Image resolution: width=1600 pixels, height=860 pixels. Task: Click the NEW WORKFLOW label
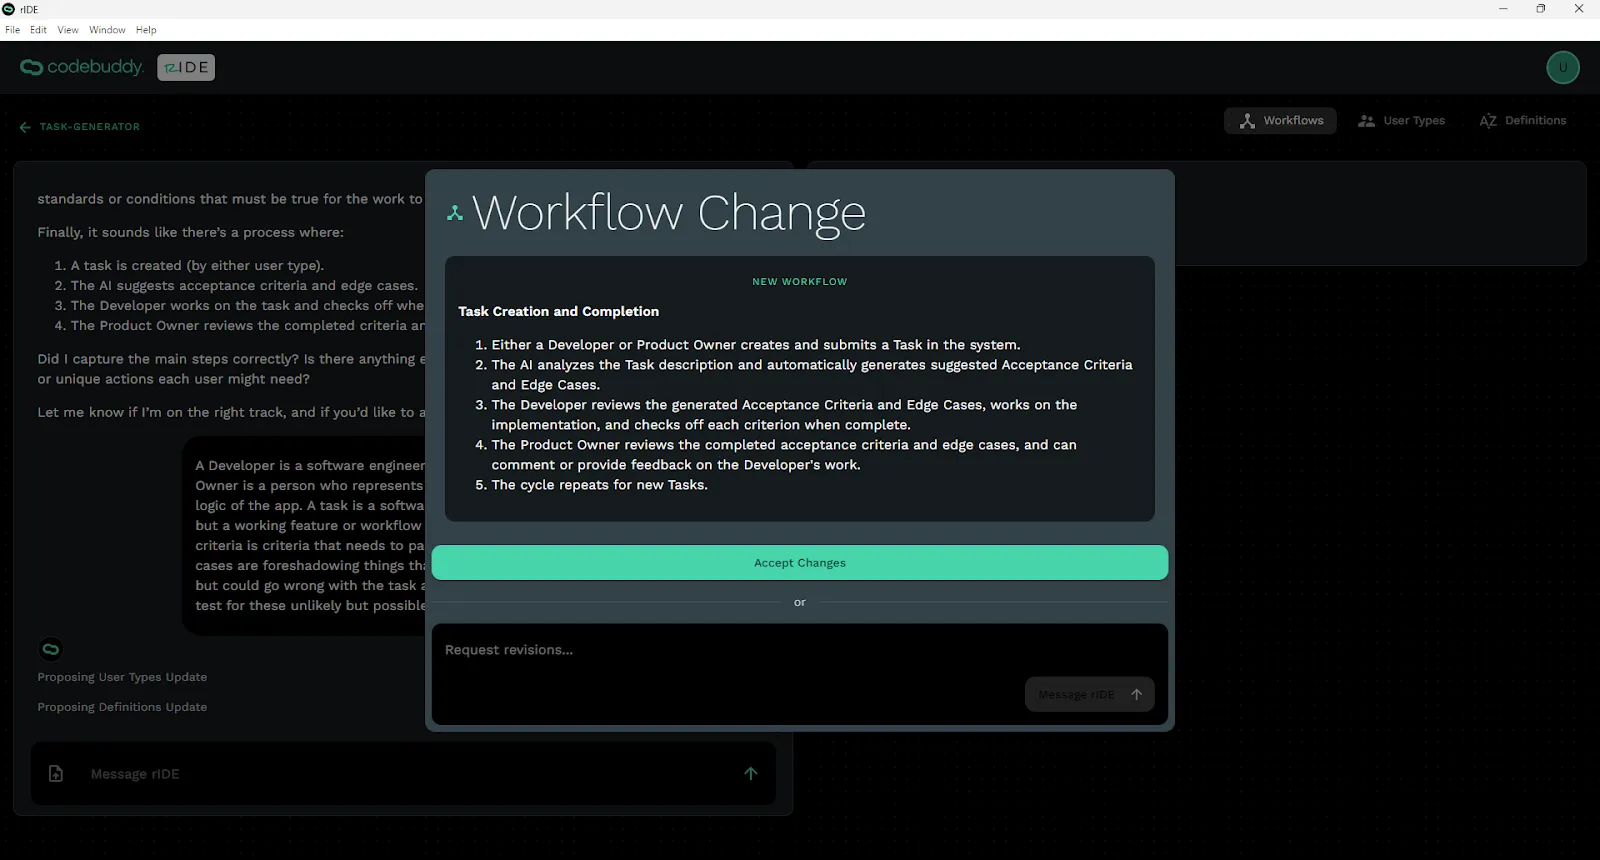pos(800,282)
